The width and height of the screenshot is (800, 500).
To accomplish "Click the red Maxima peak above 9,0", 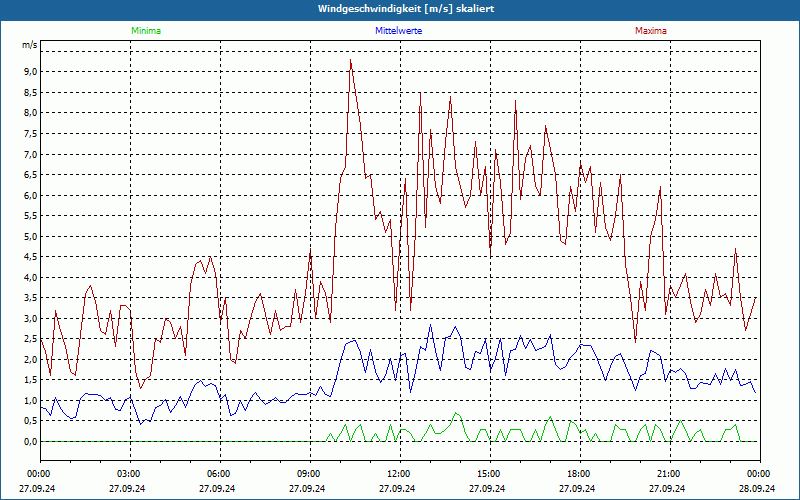I will click(x=351, y=60).
